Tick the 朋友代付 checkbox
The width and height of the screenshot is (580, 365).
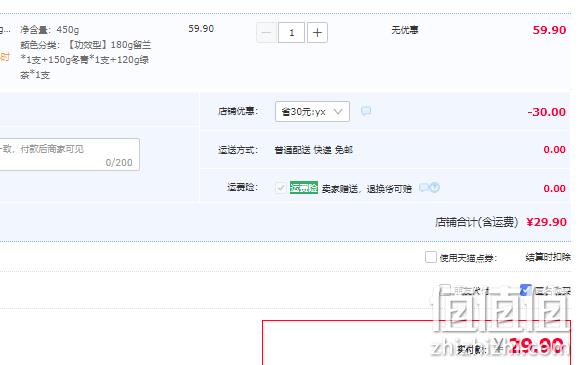coord(445,290)
